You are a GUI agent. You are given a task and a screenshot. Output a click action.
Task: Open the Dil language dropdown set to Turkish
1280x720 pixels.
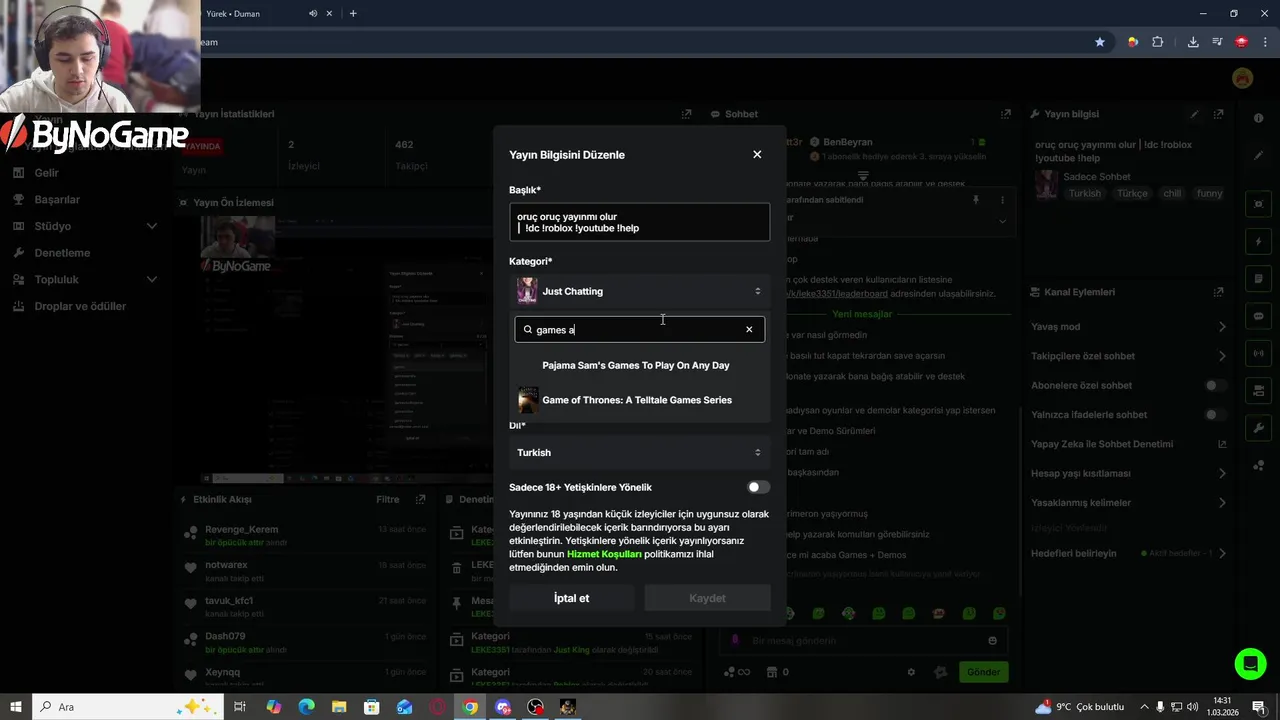[640, 452]
